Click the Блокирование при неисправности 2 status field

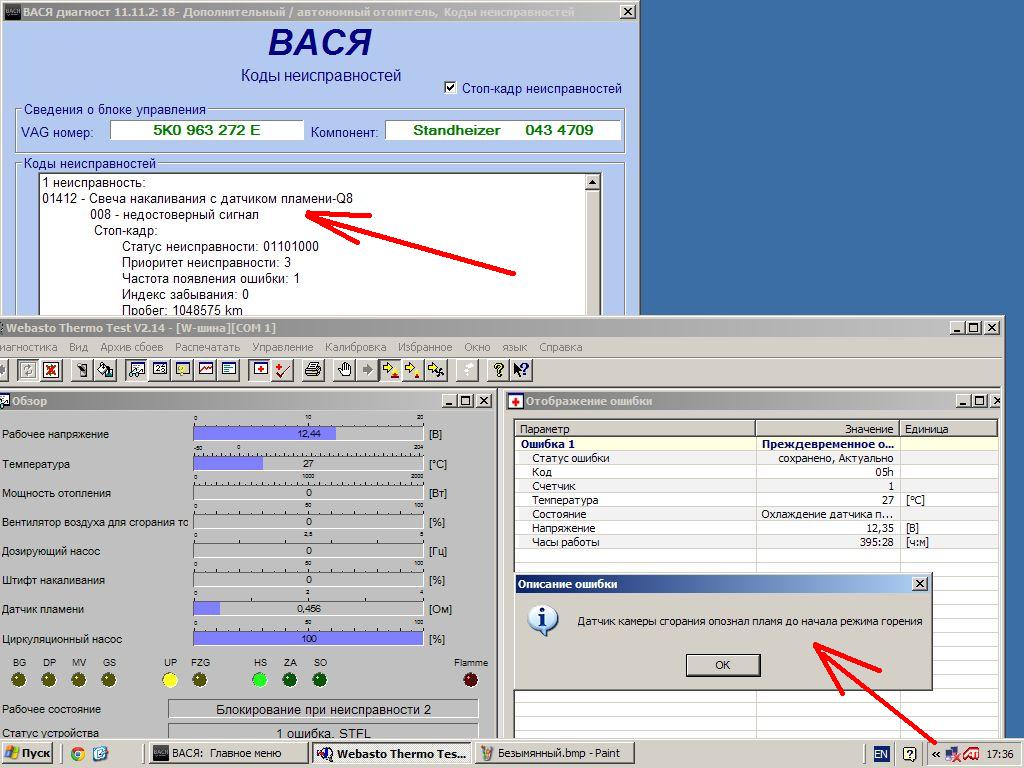tap(323, 709)
